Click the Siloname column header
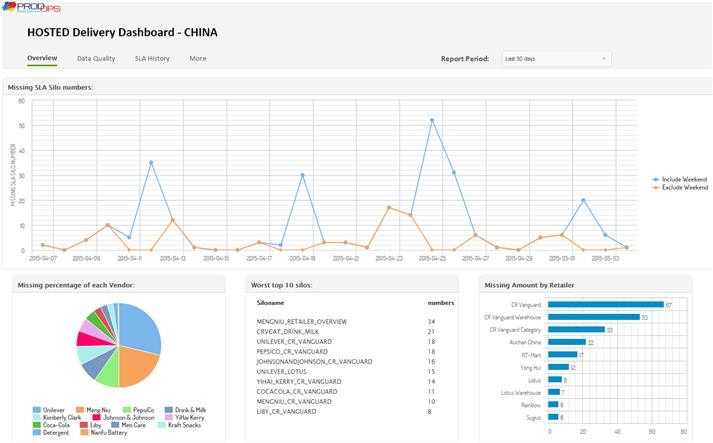The image size is (713, 443). [x=270, y=303]
